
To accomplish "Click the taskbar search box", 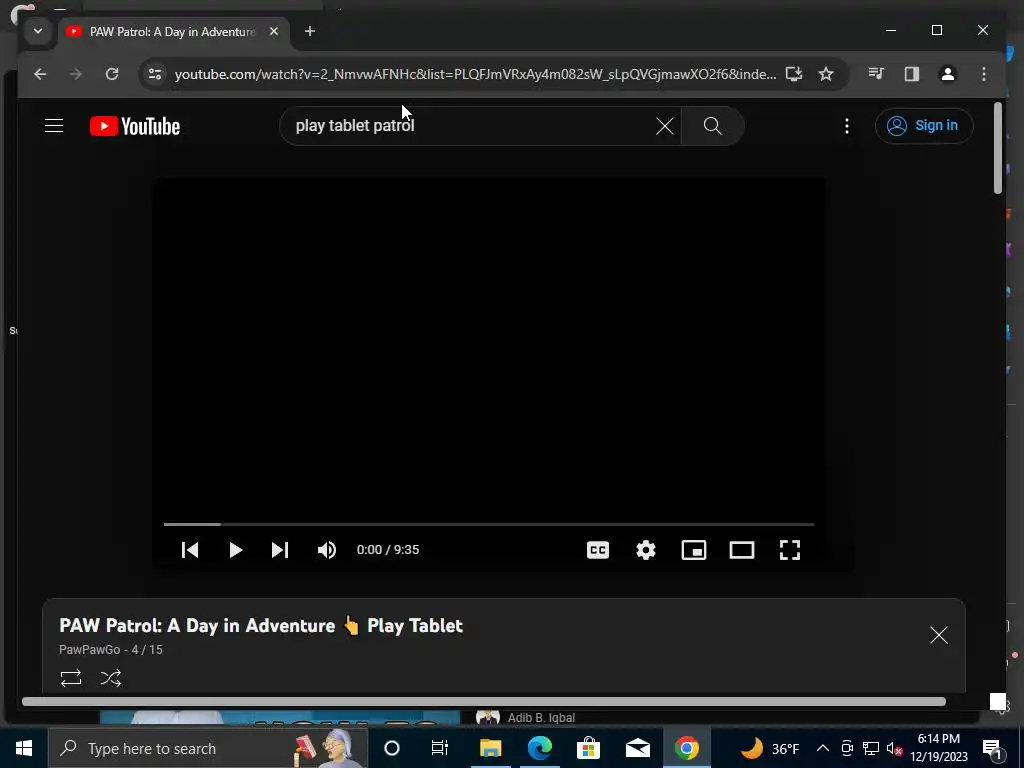I will tap(208, 748).
